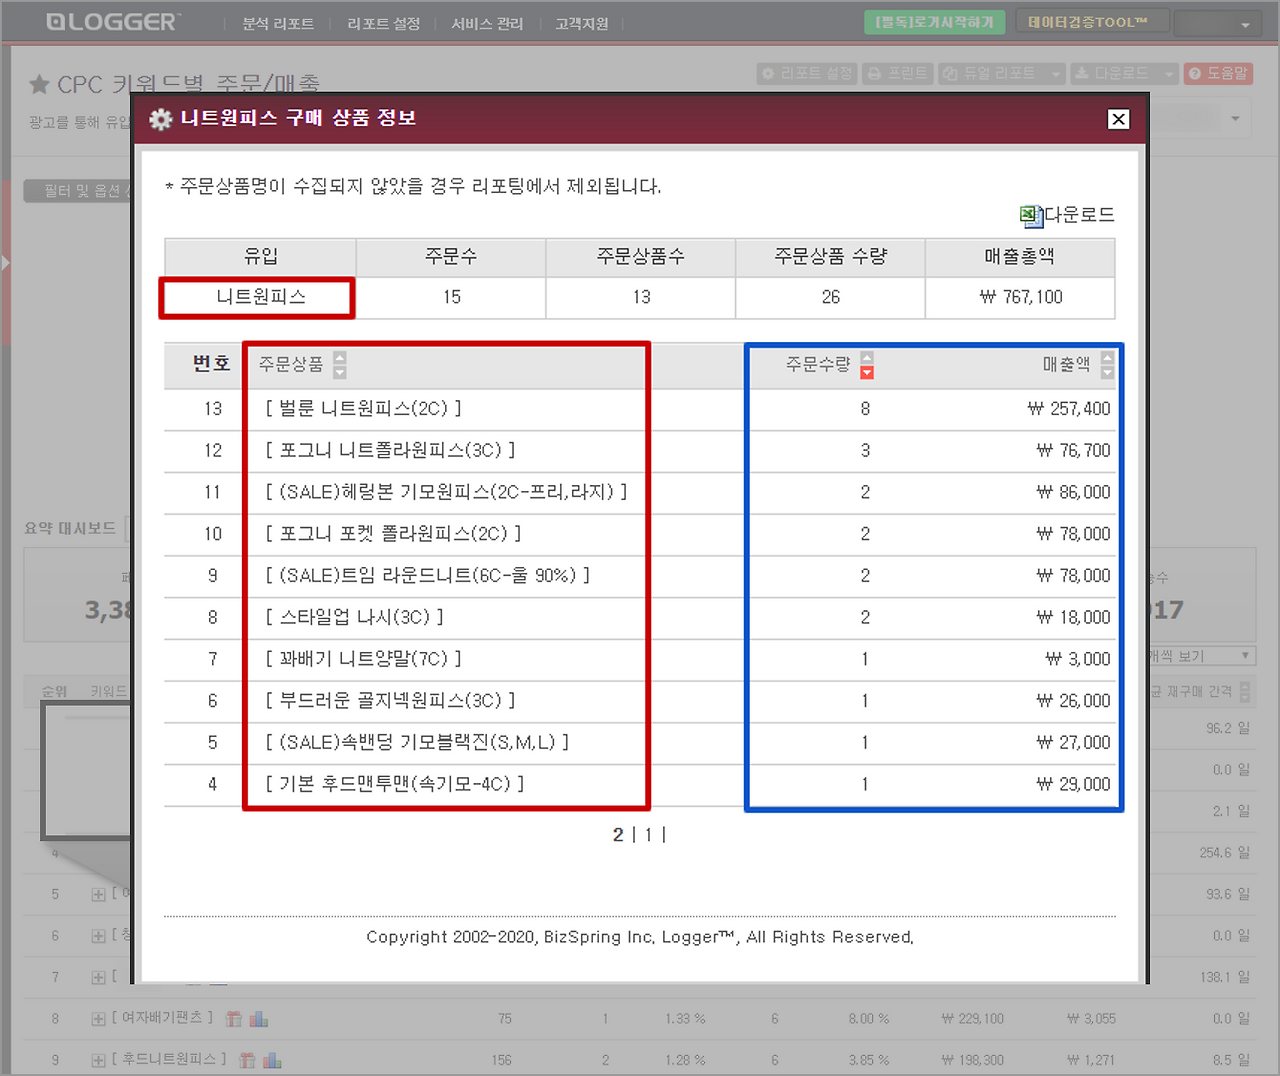The width and height of the screenshot is (1280, 1076).
Task: Open the bar chart icon beside 여자배기팬츠
Action: click(259, 1019)
